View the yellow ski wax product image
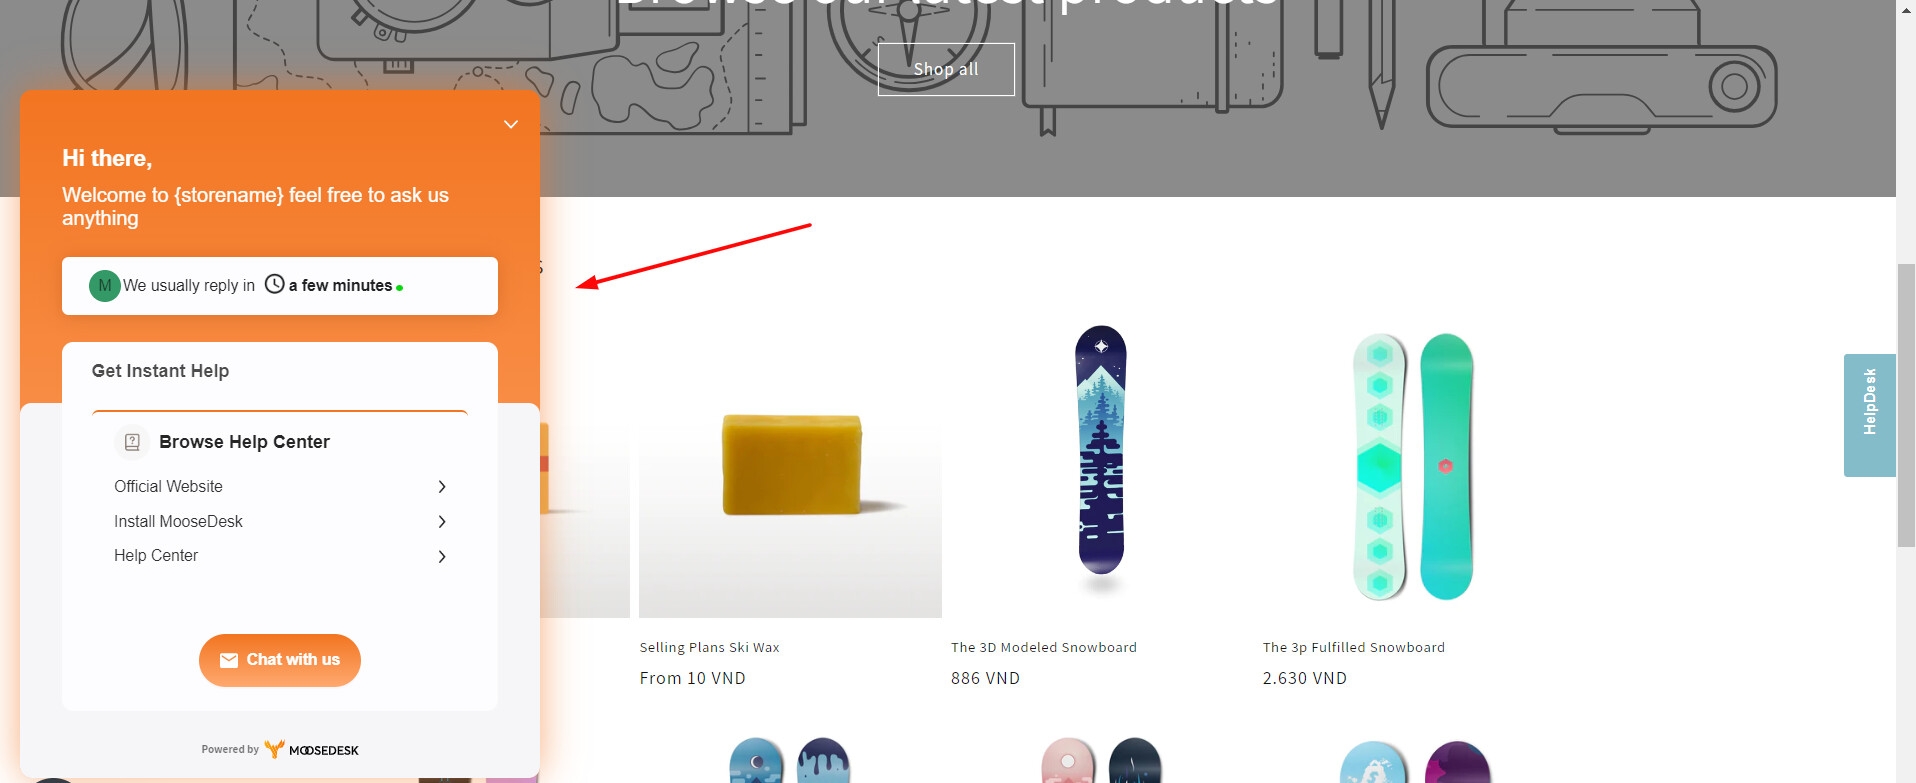1916x783 pixels. 791,464
